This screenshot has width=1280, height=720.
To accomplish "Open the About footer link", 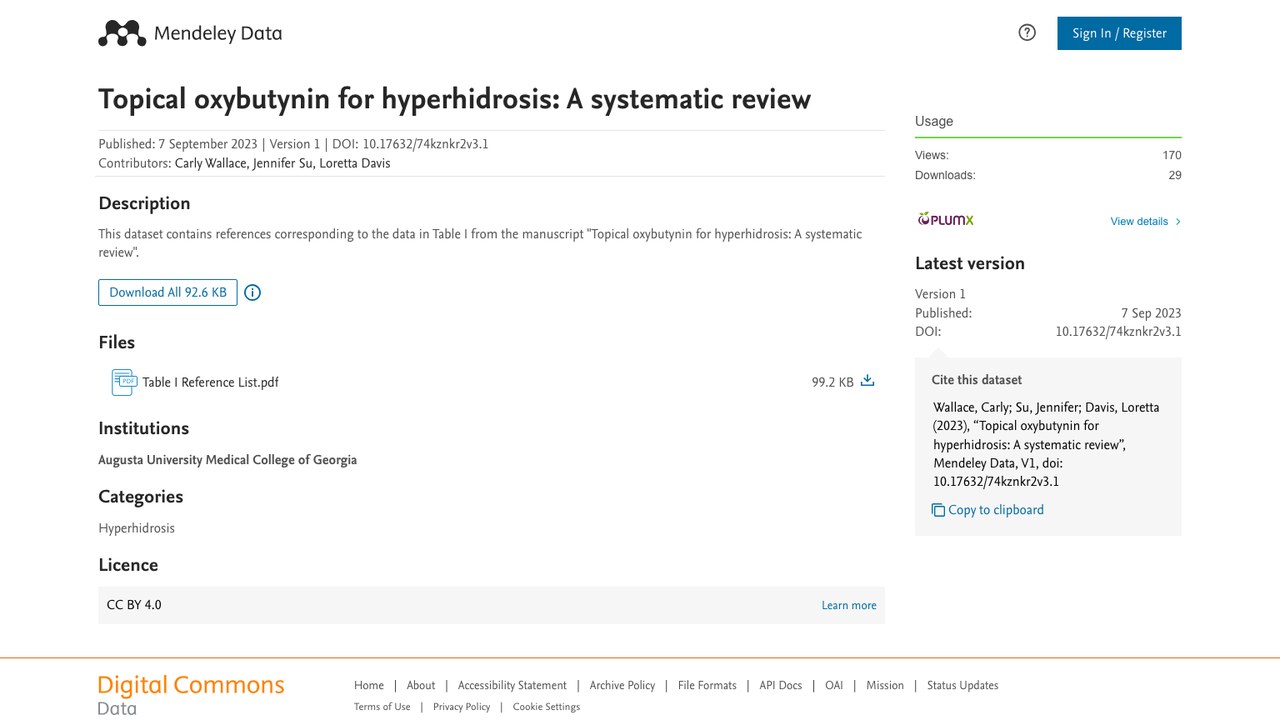I will pyautogui.click(x=421, y=685).
